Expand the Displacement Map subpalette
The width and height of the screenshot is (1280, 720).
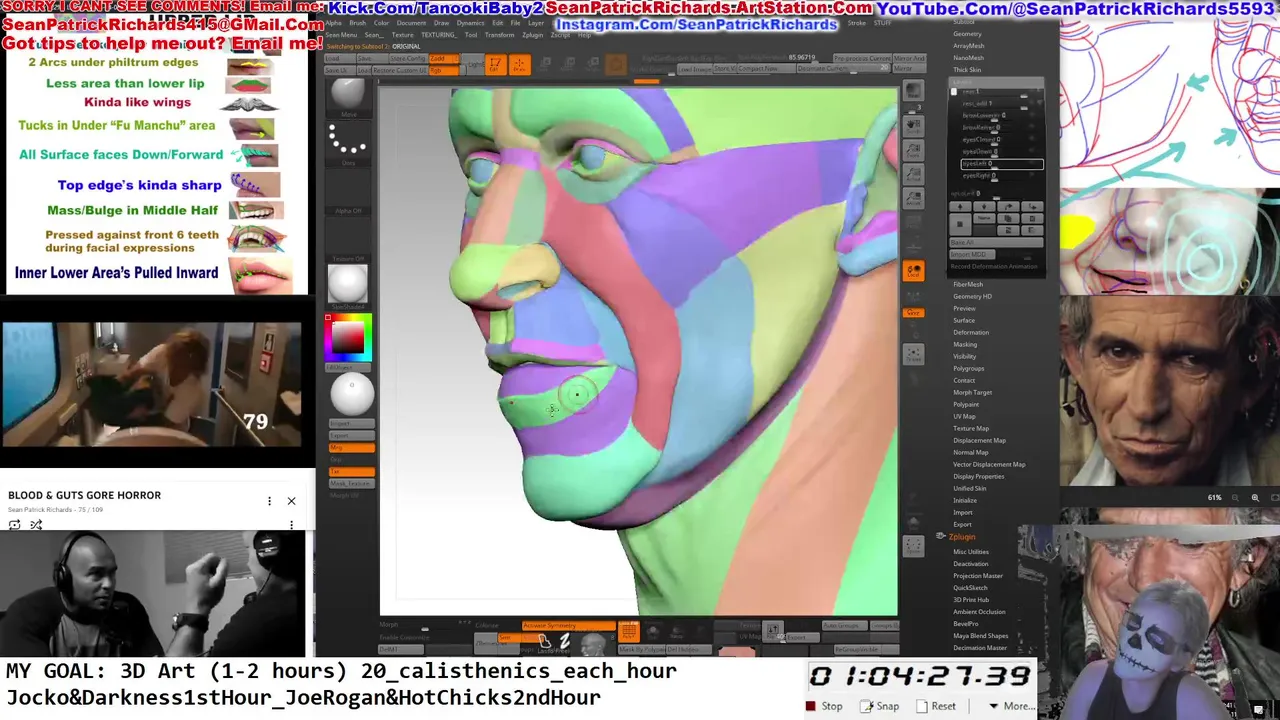980,440
